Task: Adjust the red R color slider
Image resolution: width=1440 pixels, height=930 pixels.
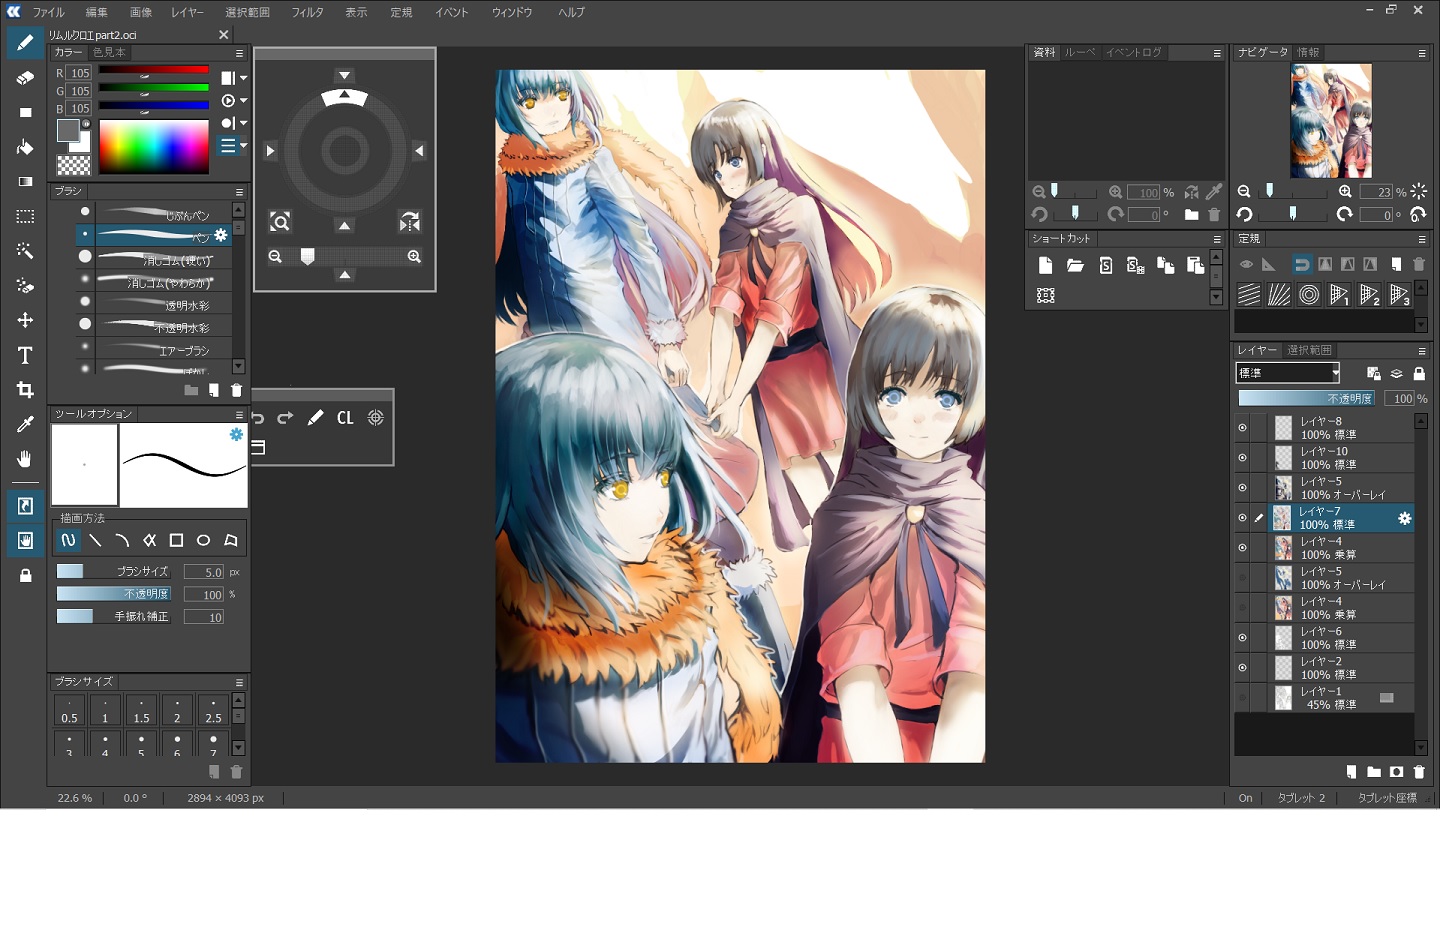Action: [x=153, y=72]
